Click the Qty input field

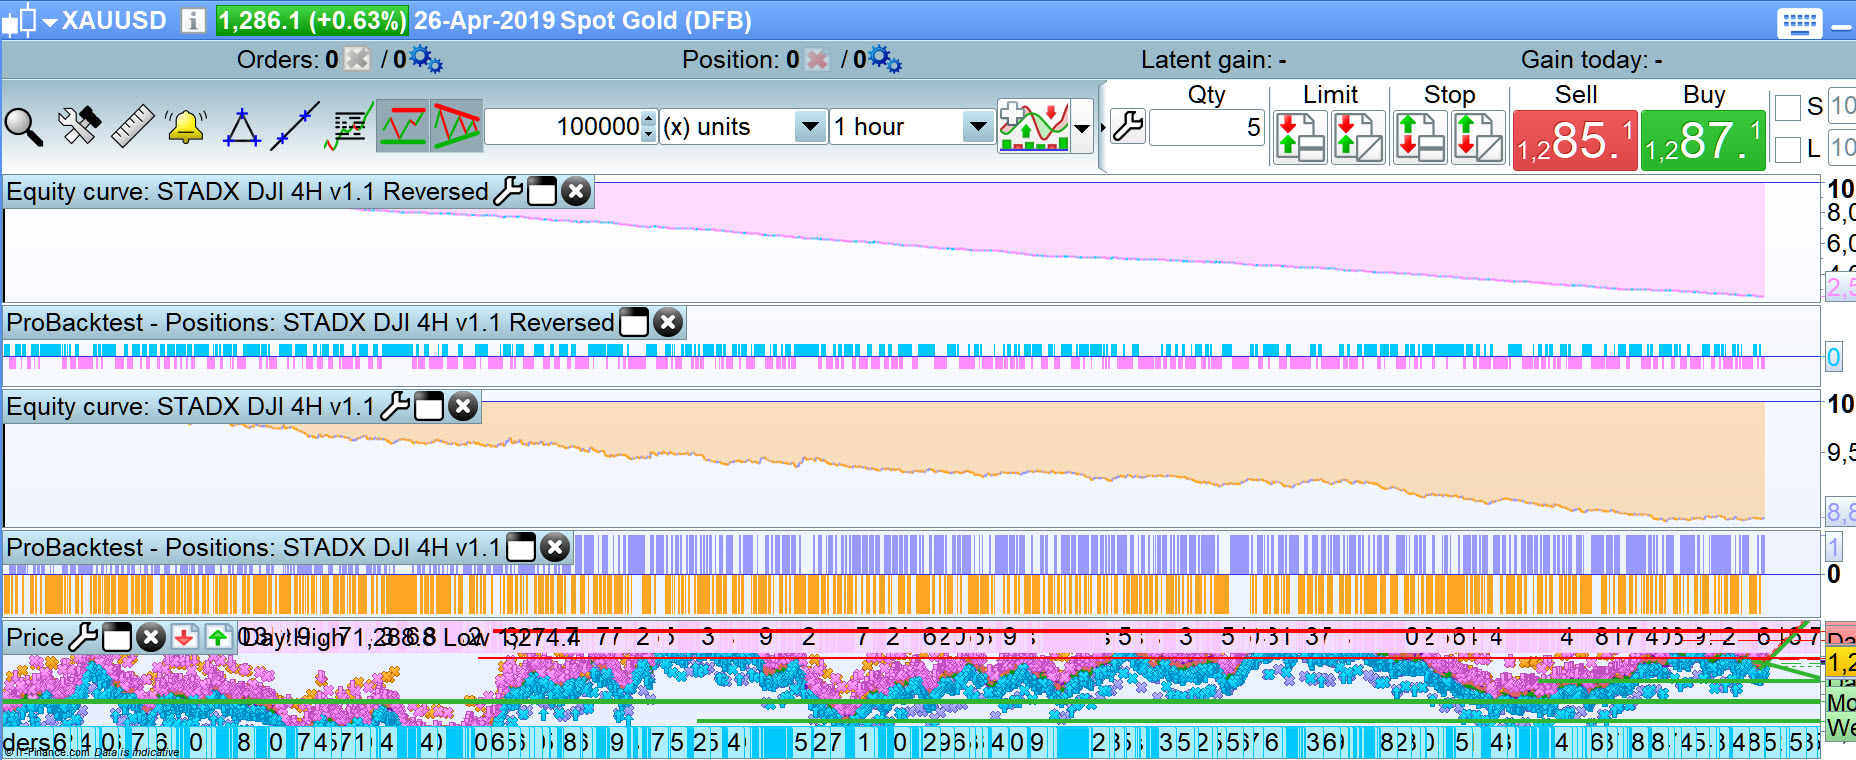tap(1207, 127)
